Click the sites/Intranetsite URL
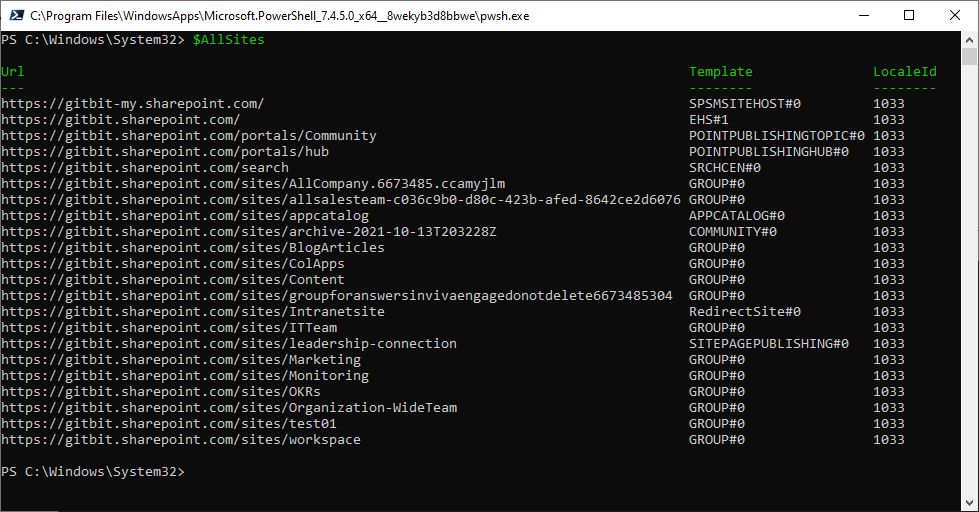The height and width of the screenshot is (512, 979). click(x=193, y=312)
